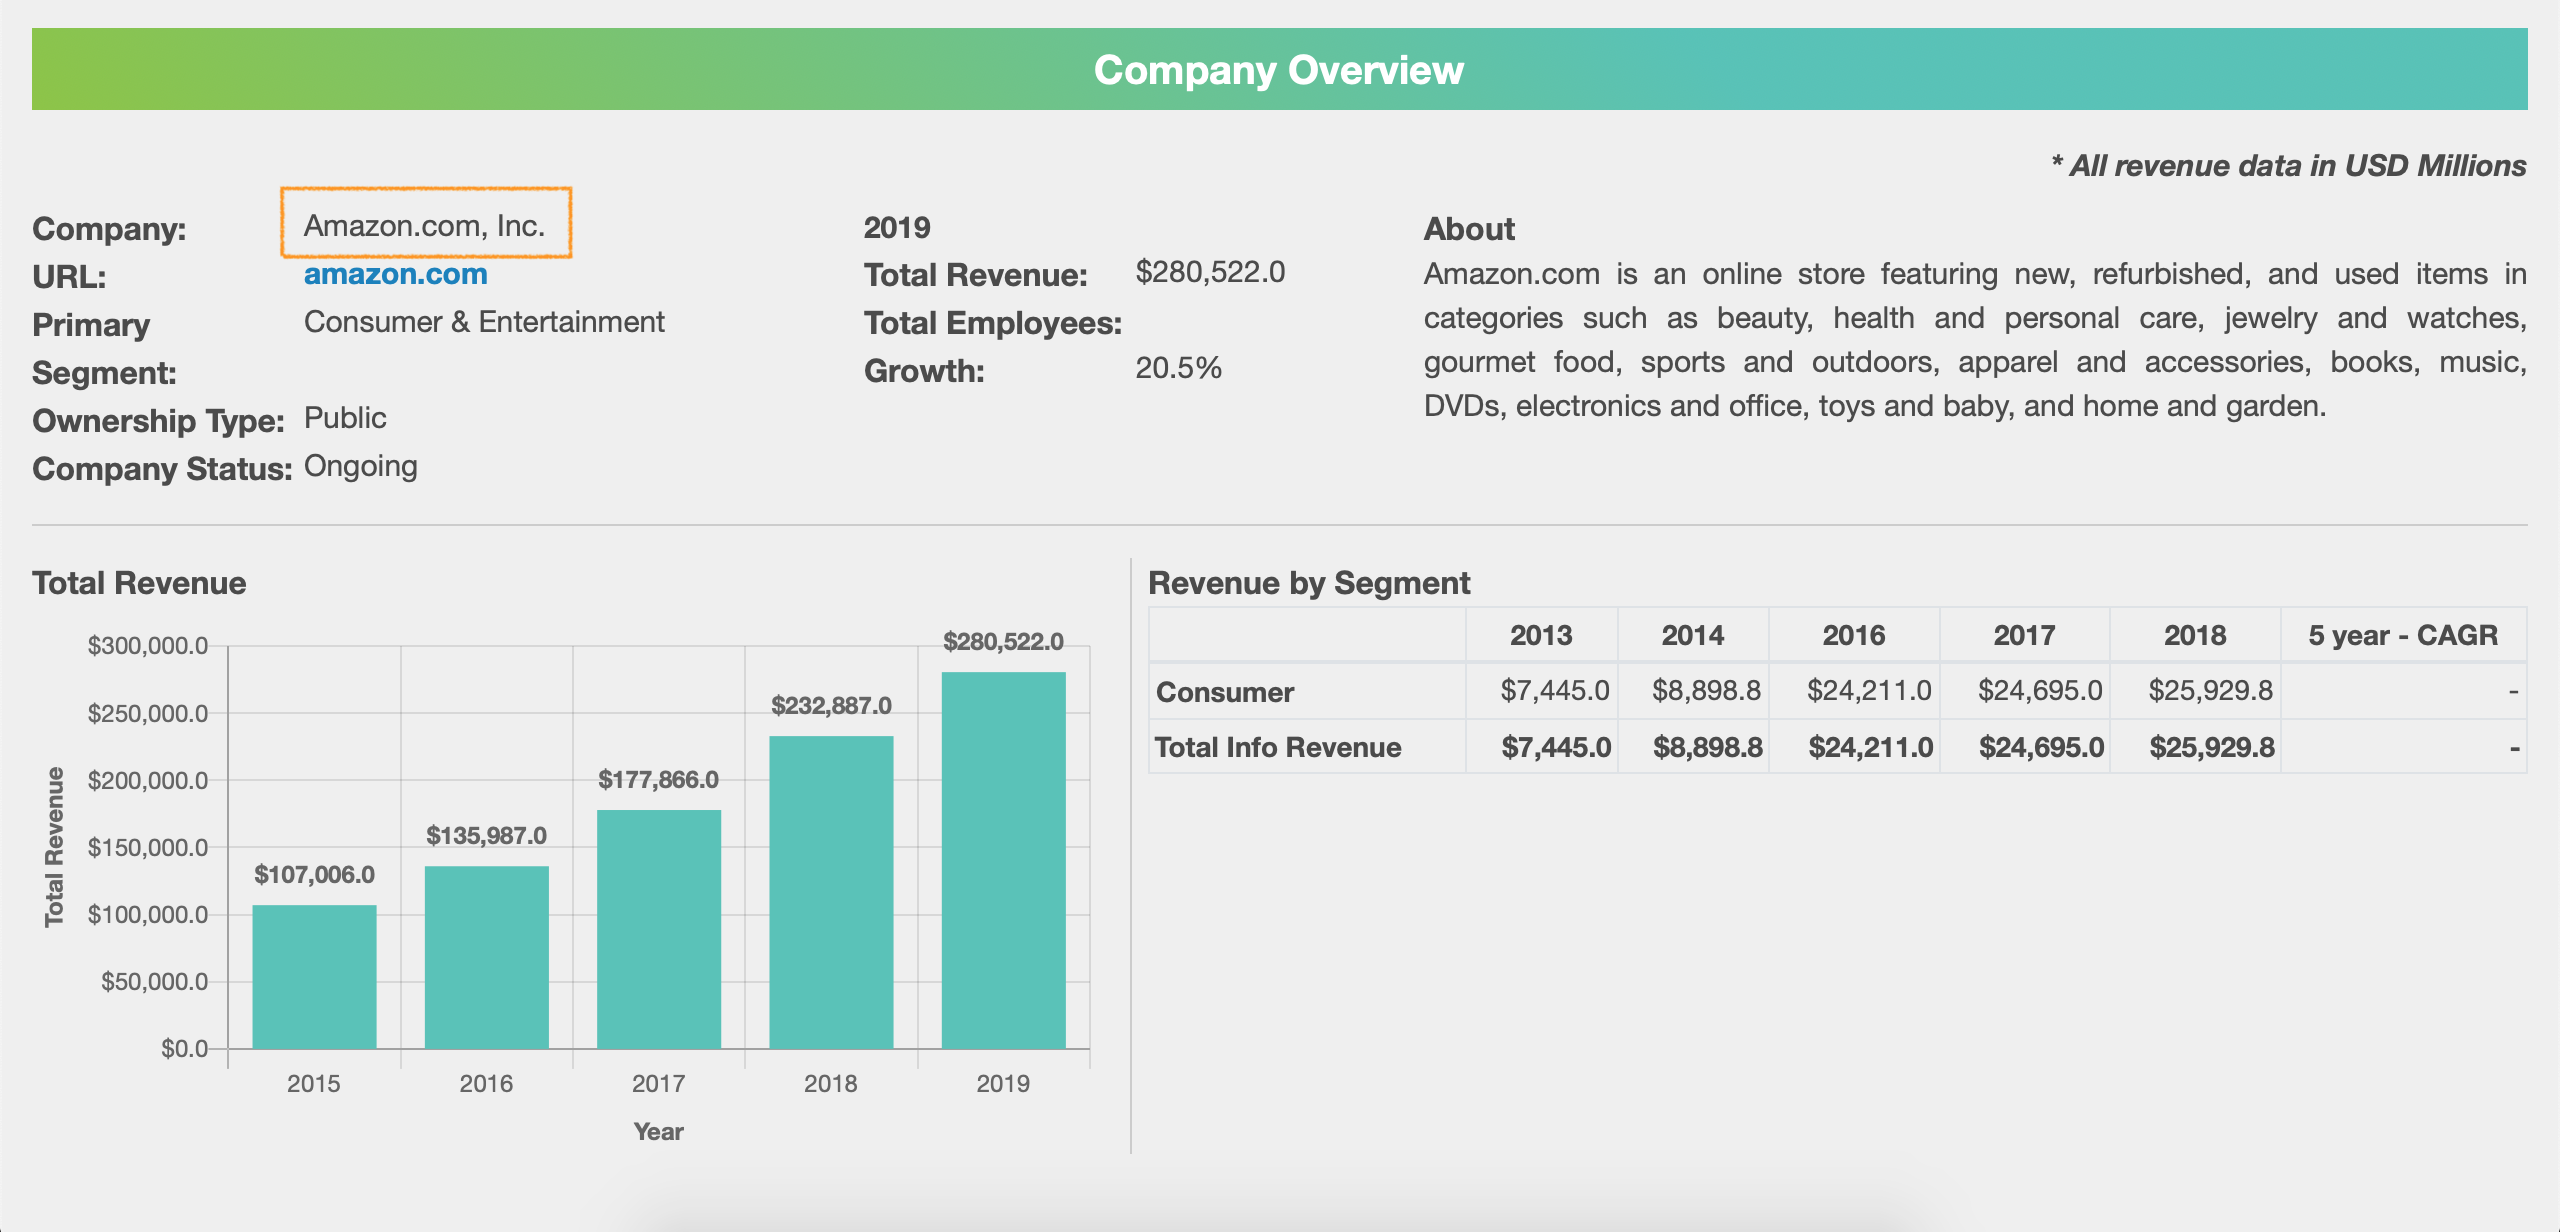This screenshot has width=2560, height=1232.
Task: Click the $280,522.0 Total Revenue value
Action: (1210, 272)
